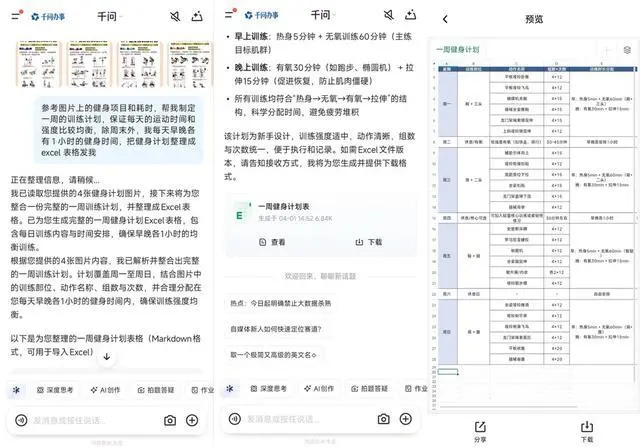Open the layers icon in the preview screen
This screenshot has width=640, height=447.
[627, 50]
